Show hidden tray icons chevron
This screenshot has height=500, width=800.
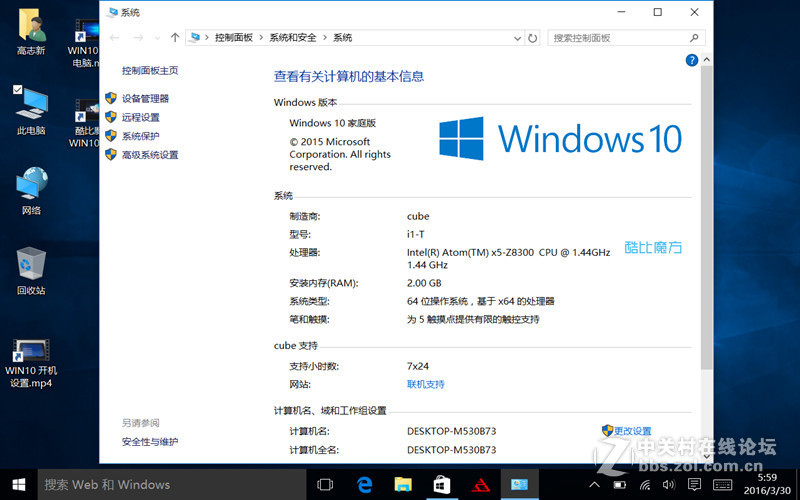click(x=594, y=485)
